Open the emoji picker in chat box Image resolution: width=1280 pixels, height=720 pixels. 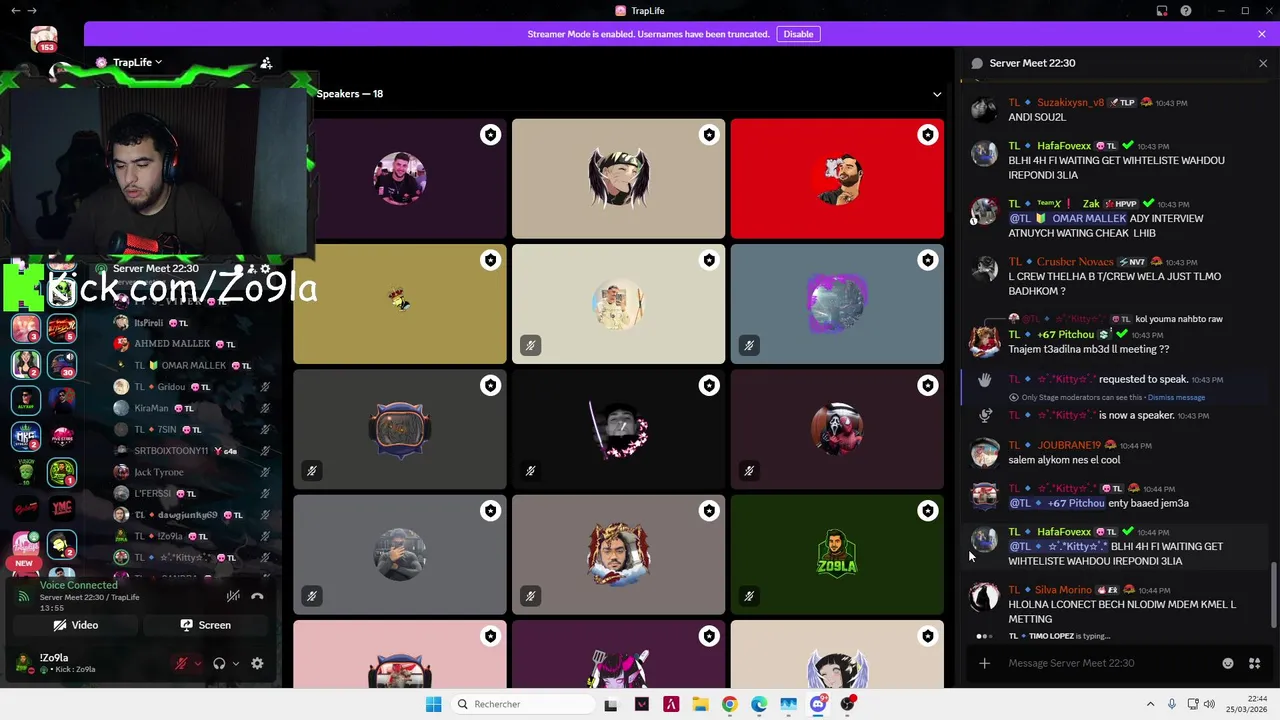(1228, 663)
